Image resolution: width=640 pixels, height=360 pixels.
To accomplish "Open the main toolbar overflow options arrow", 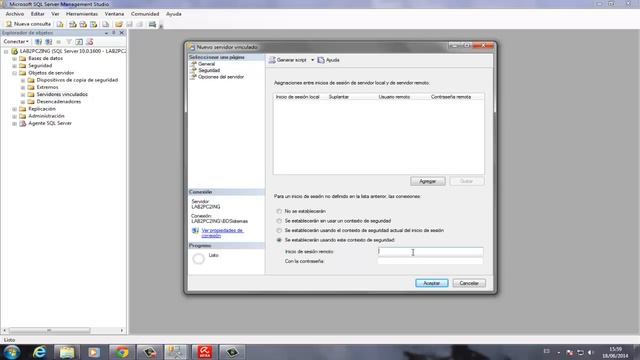I will (x=161, y=27).
